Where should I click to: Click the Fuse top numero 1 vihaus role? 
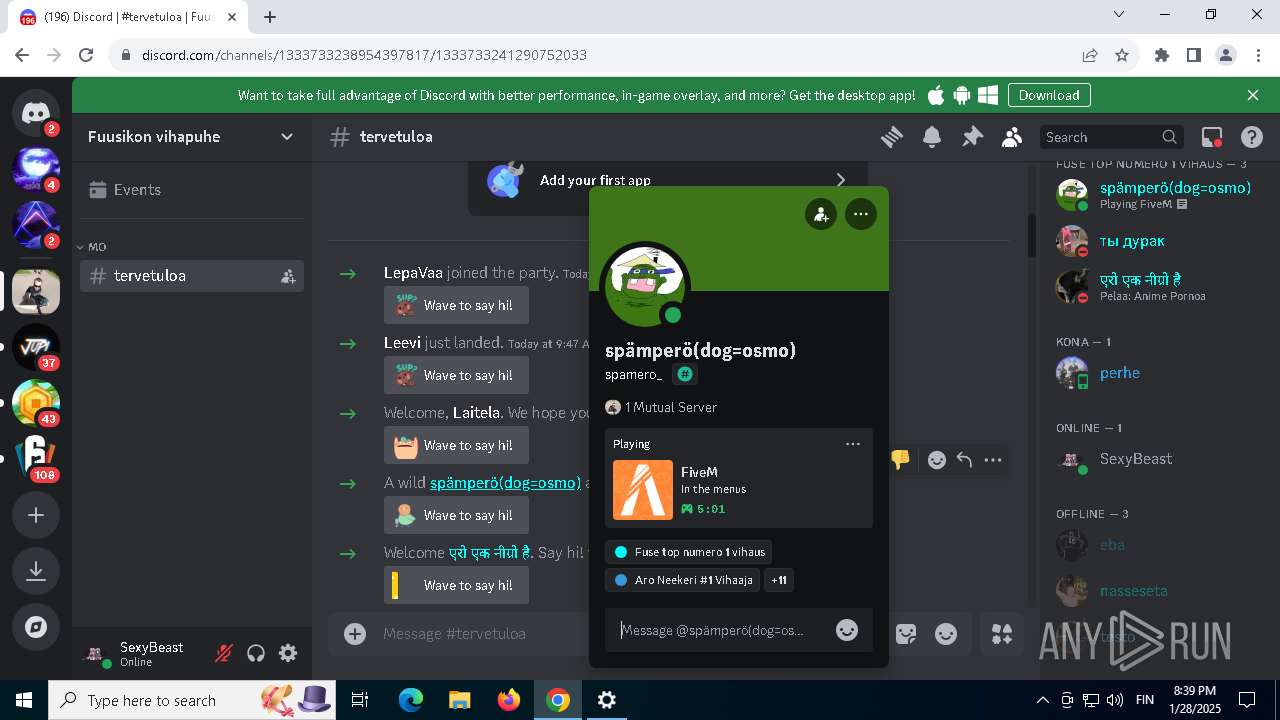coord(688,552)
